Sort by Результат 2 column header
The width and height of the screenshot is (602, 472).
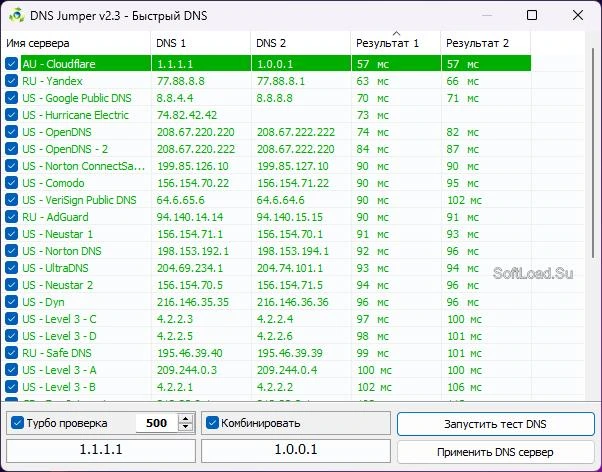tap(486, 43)
